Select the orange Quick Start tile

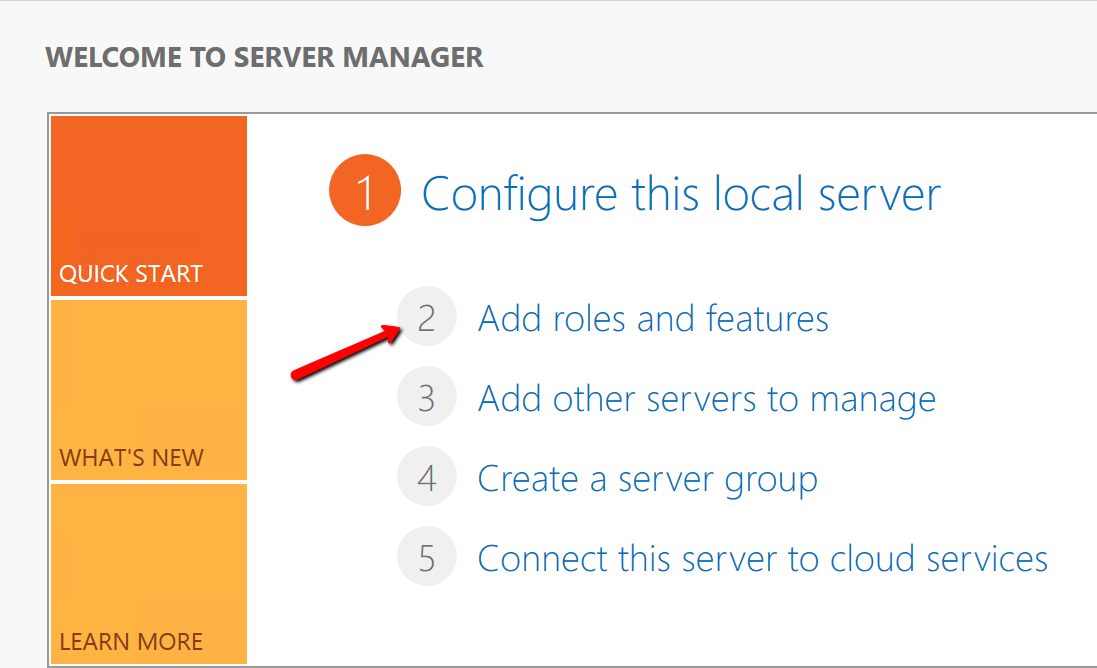pos(148,205)
